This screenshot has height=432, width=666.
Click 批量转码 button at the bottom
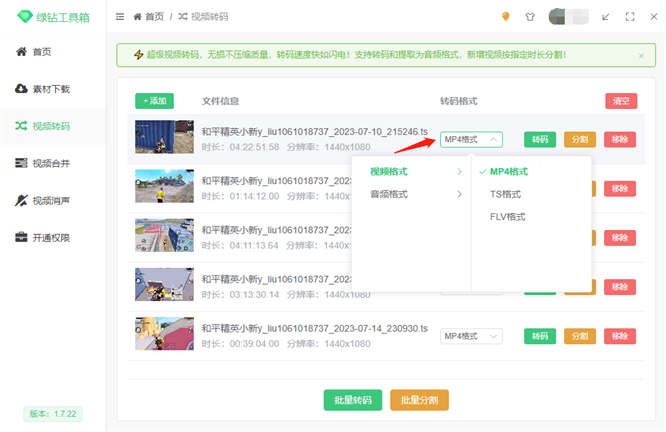pyautogui.click(x=353, y=400)
